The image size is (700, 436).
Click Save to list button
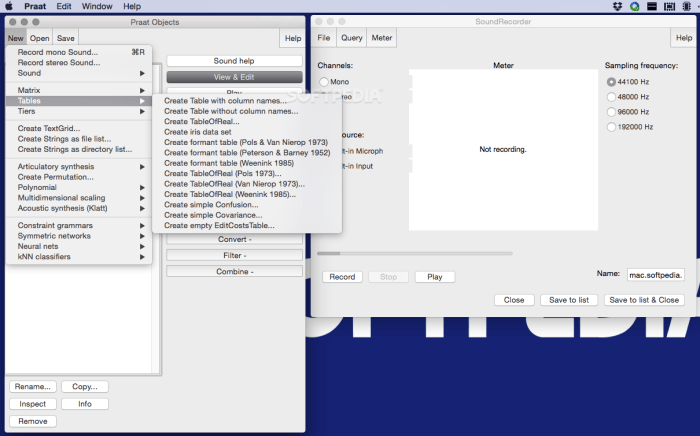click(x=569, y=300)
